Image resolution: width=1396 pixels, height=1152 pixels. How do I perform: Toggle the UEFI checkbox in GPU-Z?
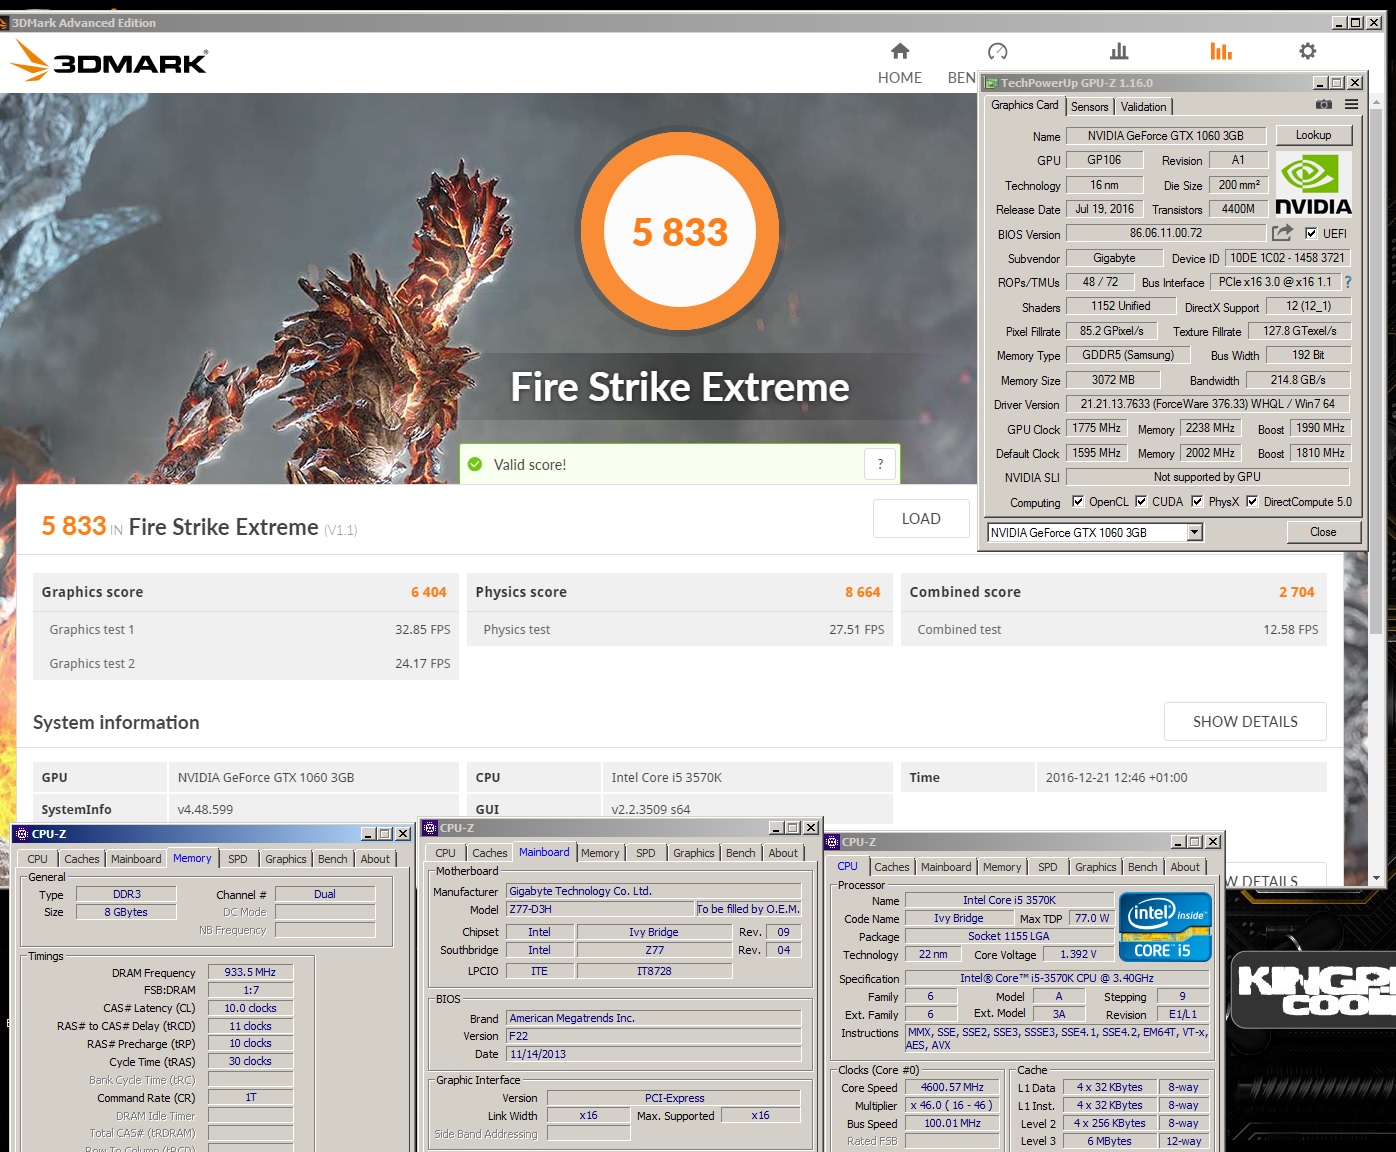coord(1311,233)
